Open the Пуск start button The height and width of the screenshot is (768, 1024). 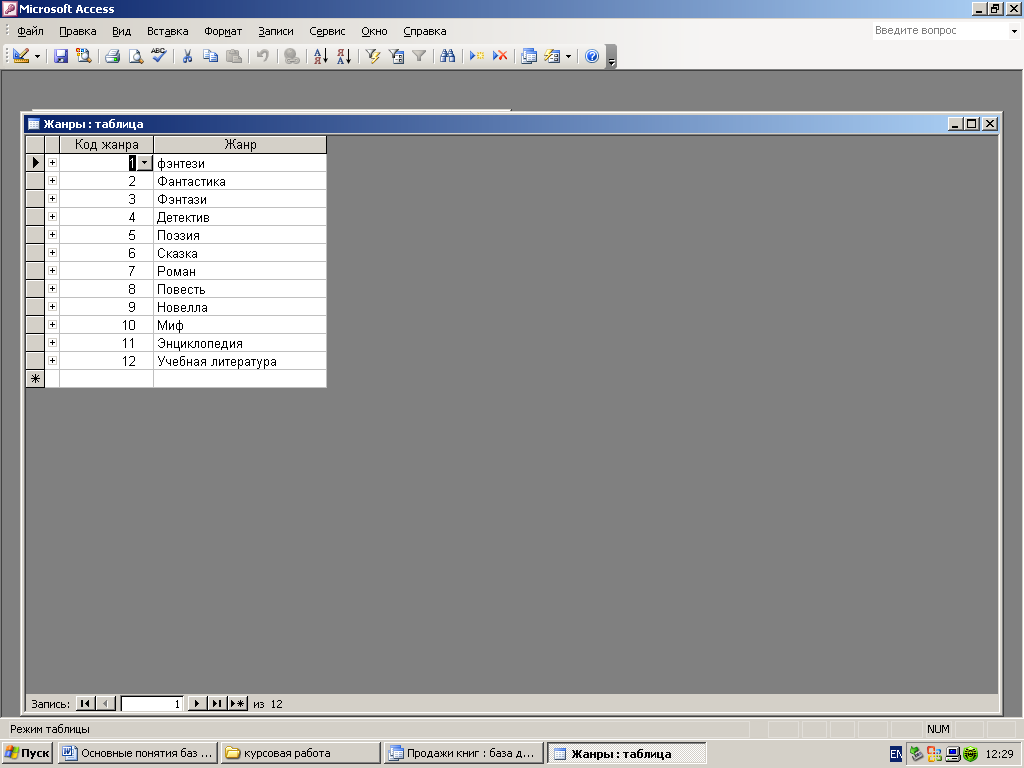(x=27, y=753)
